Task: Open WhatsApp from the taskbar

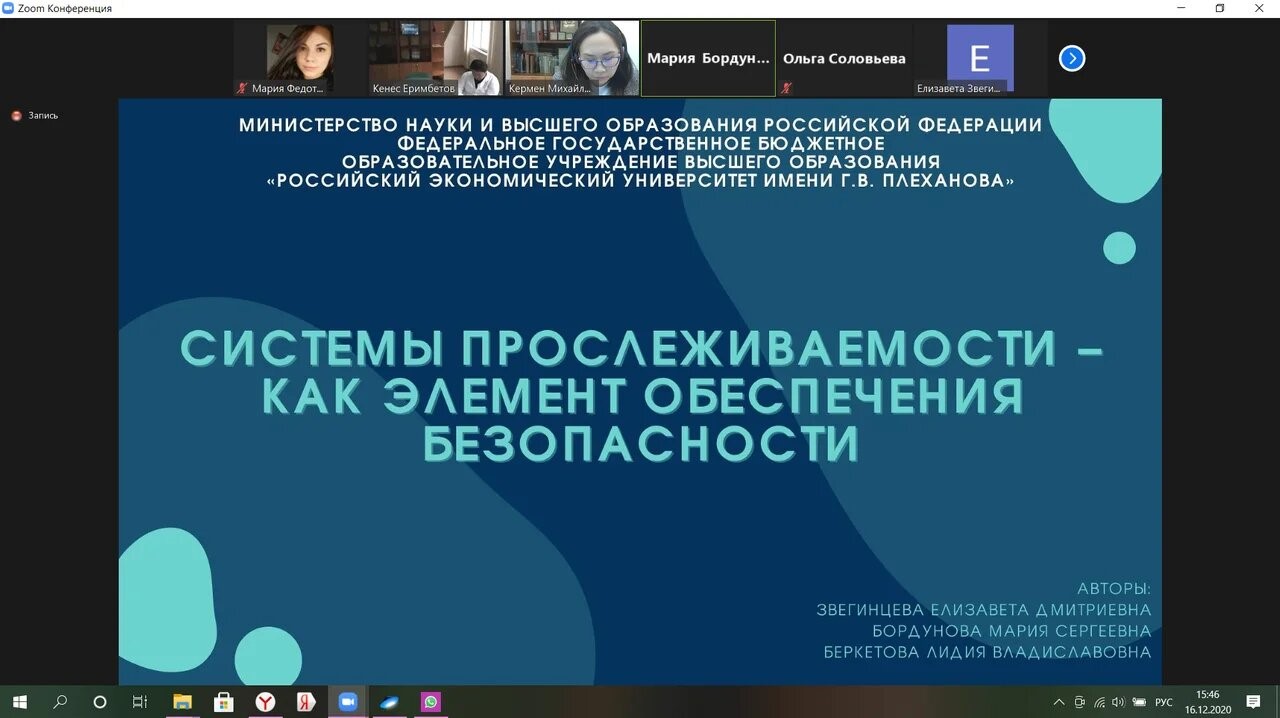Action: (x=431, y=702)
